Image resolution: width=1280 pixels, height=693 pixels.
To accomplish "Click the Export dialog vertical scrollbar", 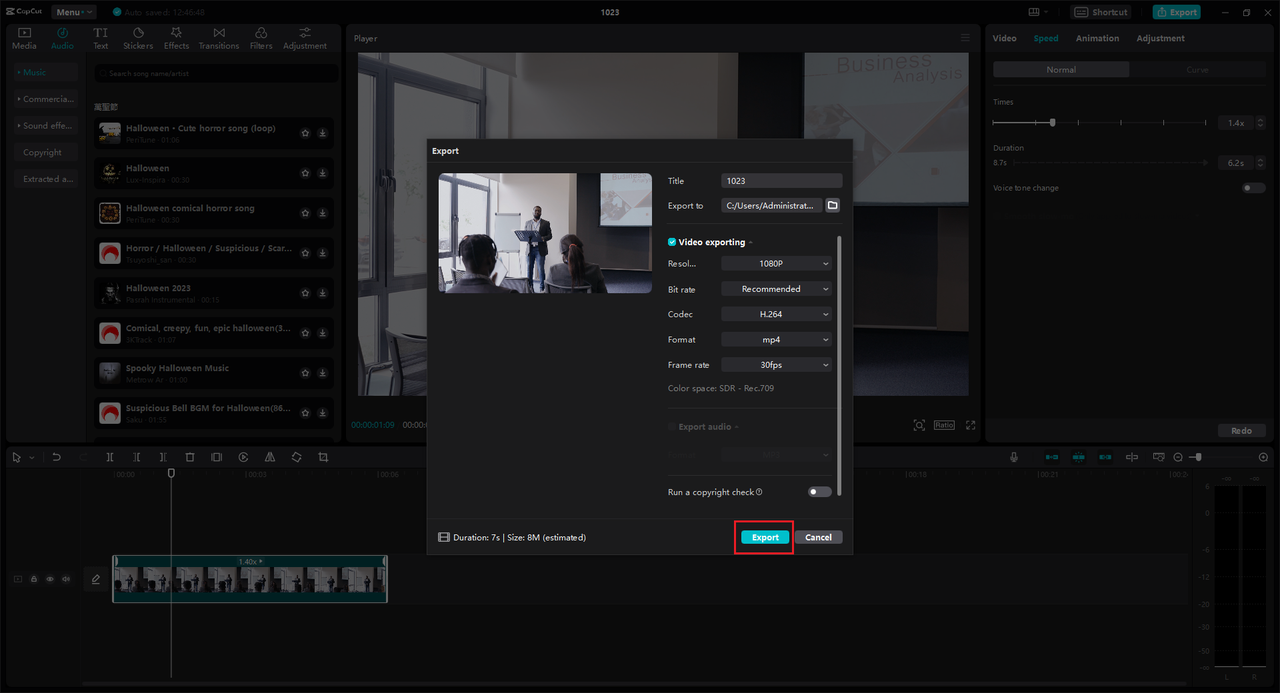I will [839, 365].
